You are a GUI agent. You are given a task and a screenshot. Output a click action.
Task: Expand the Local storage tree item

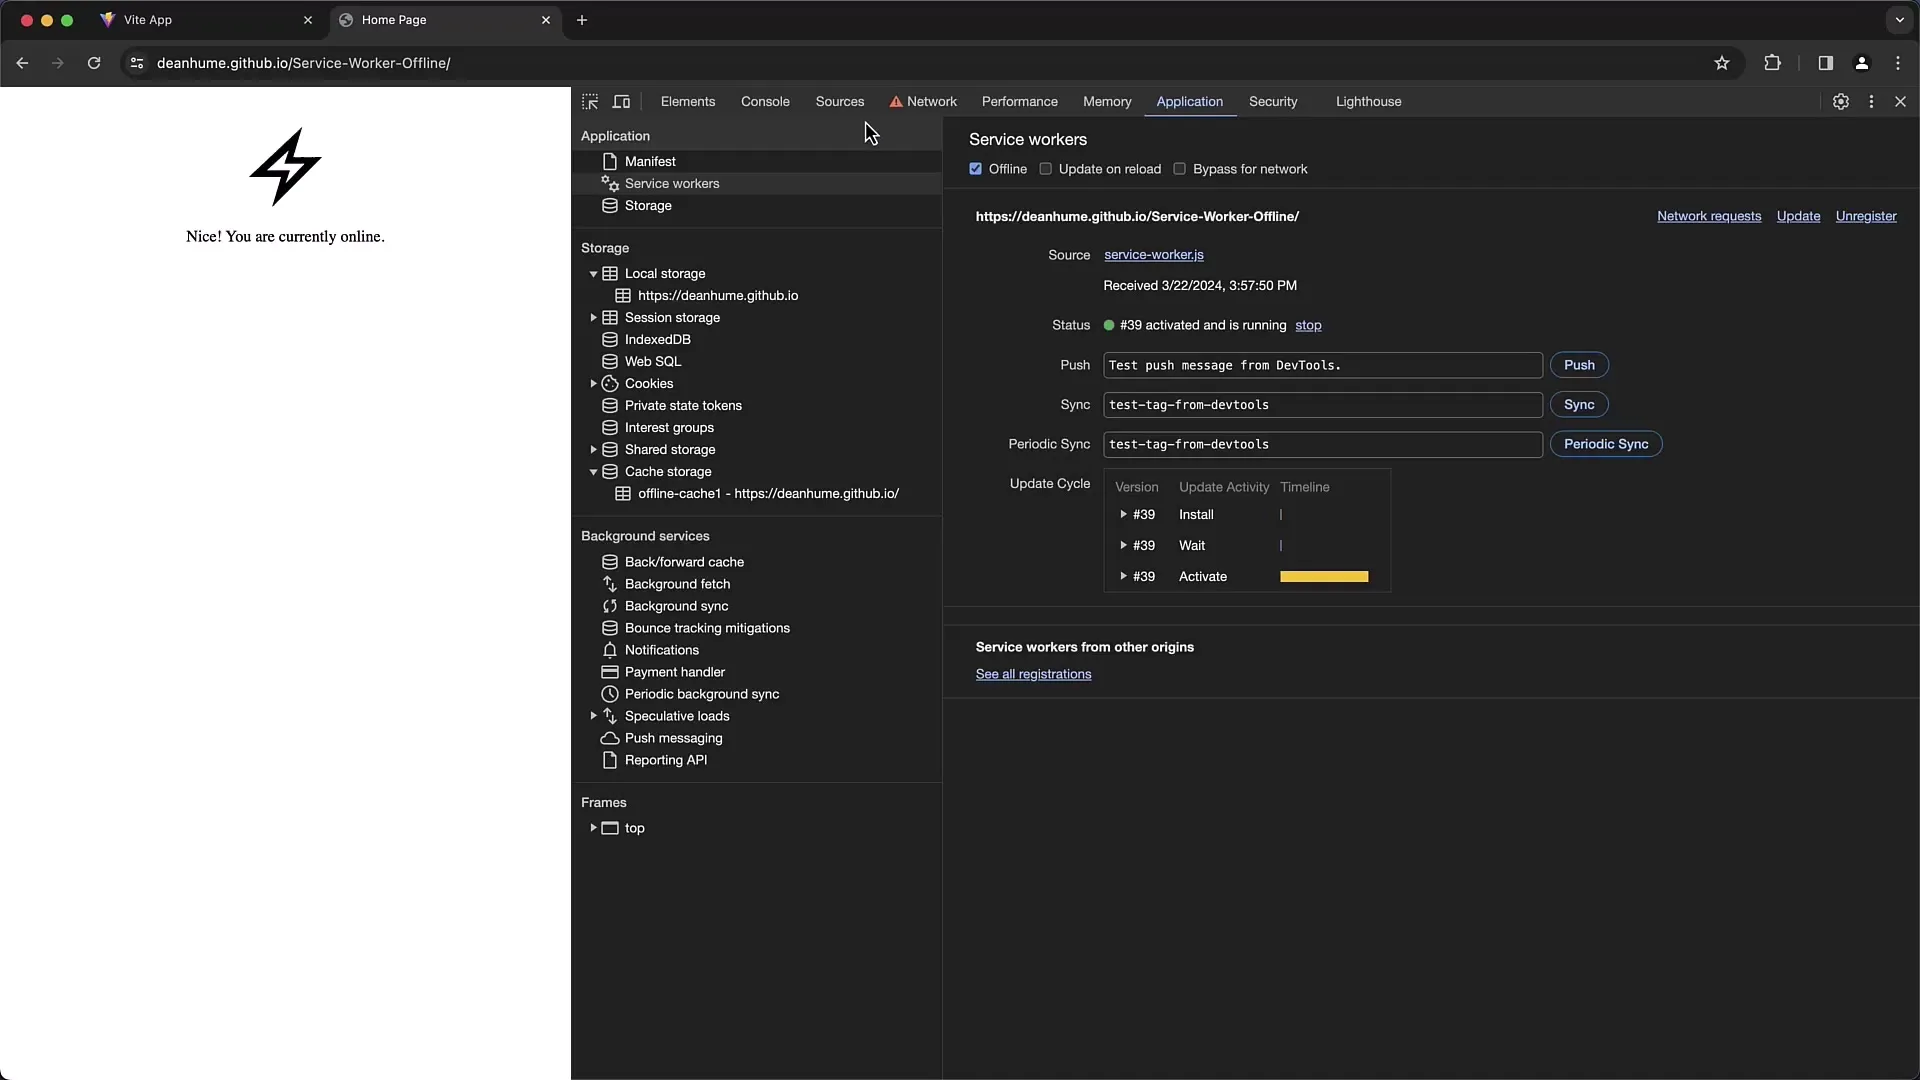592,273
